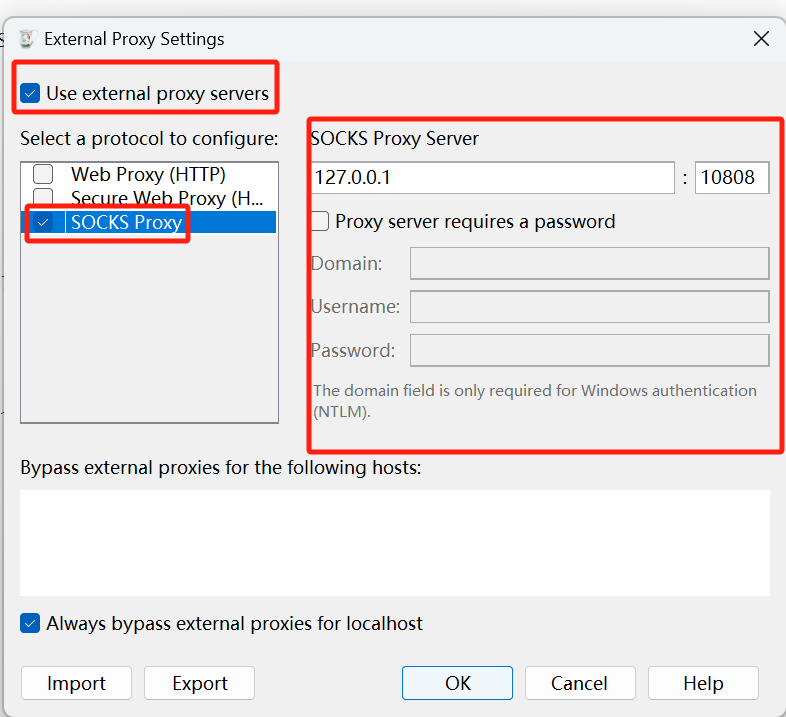Viewport: 786px width, 717px height.
Task: Check Proxy server requires a password
Action: click(320, 222)
